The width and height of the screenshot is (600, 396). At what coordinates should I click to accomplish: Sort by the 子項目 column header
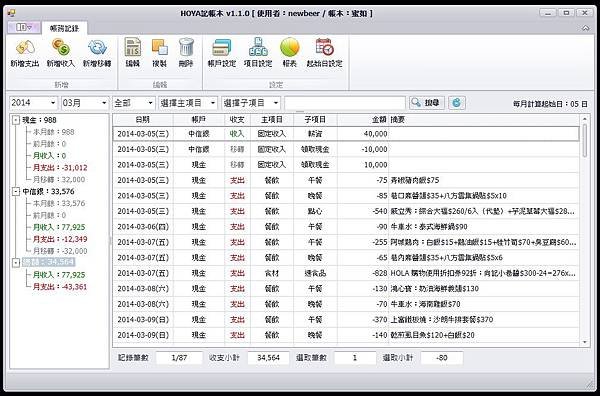[x=315, y=120]
